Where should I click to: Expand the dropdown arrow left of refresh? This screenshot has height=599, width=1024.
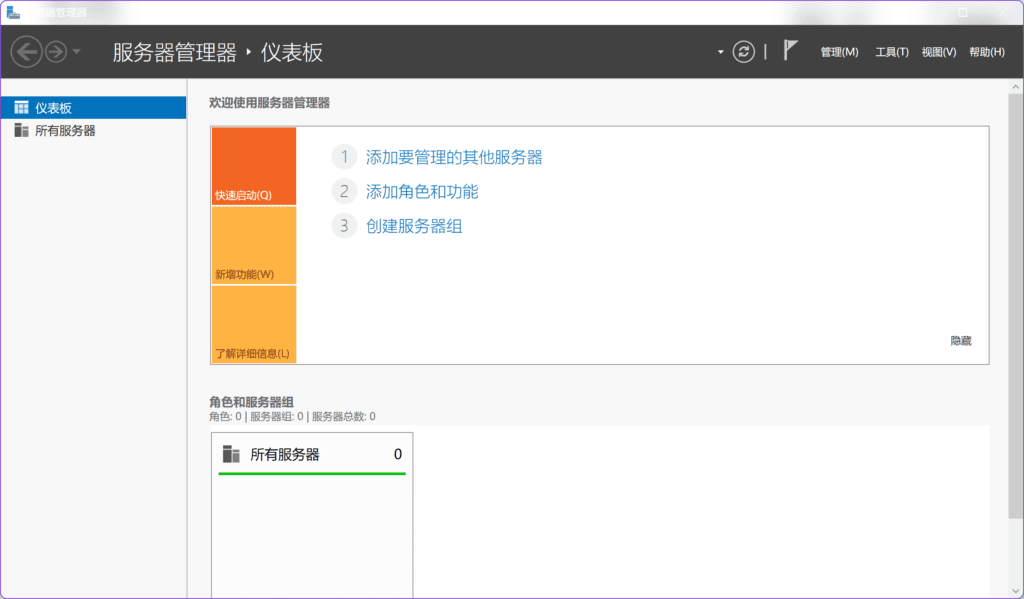(720, 52)
